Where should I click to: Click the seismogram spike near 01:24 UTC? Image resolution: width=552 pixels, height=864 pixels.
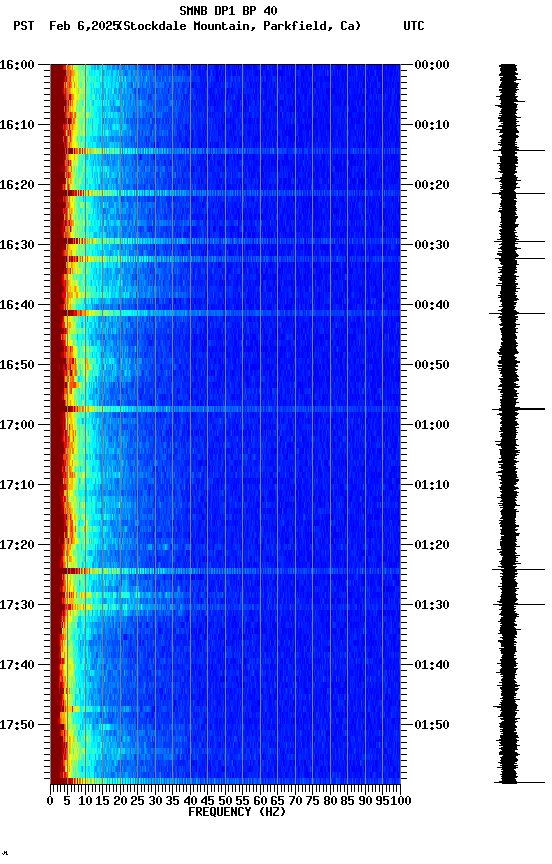[x=518, y=570]
